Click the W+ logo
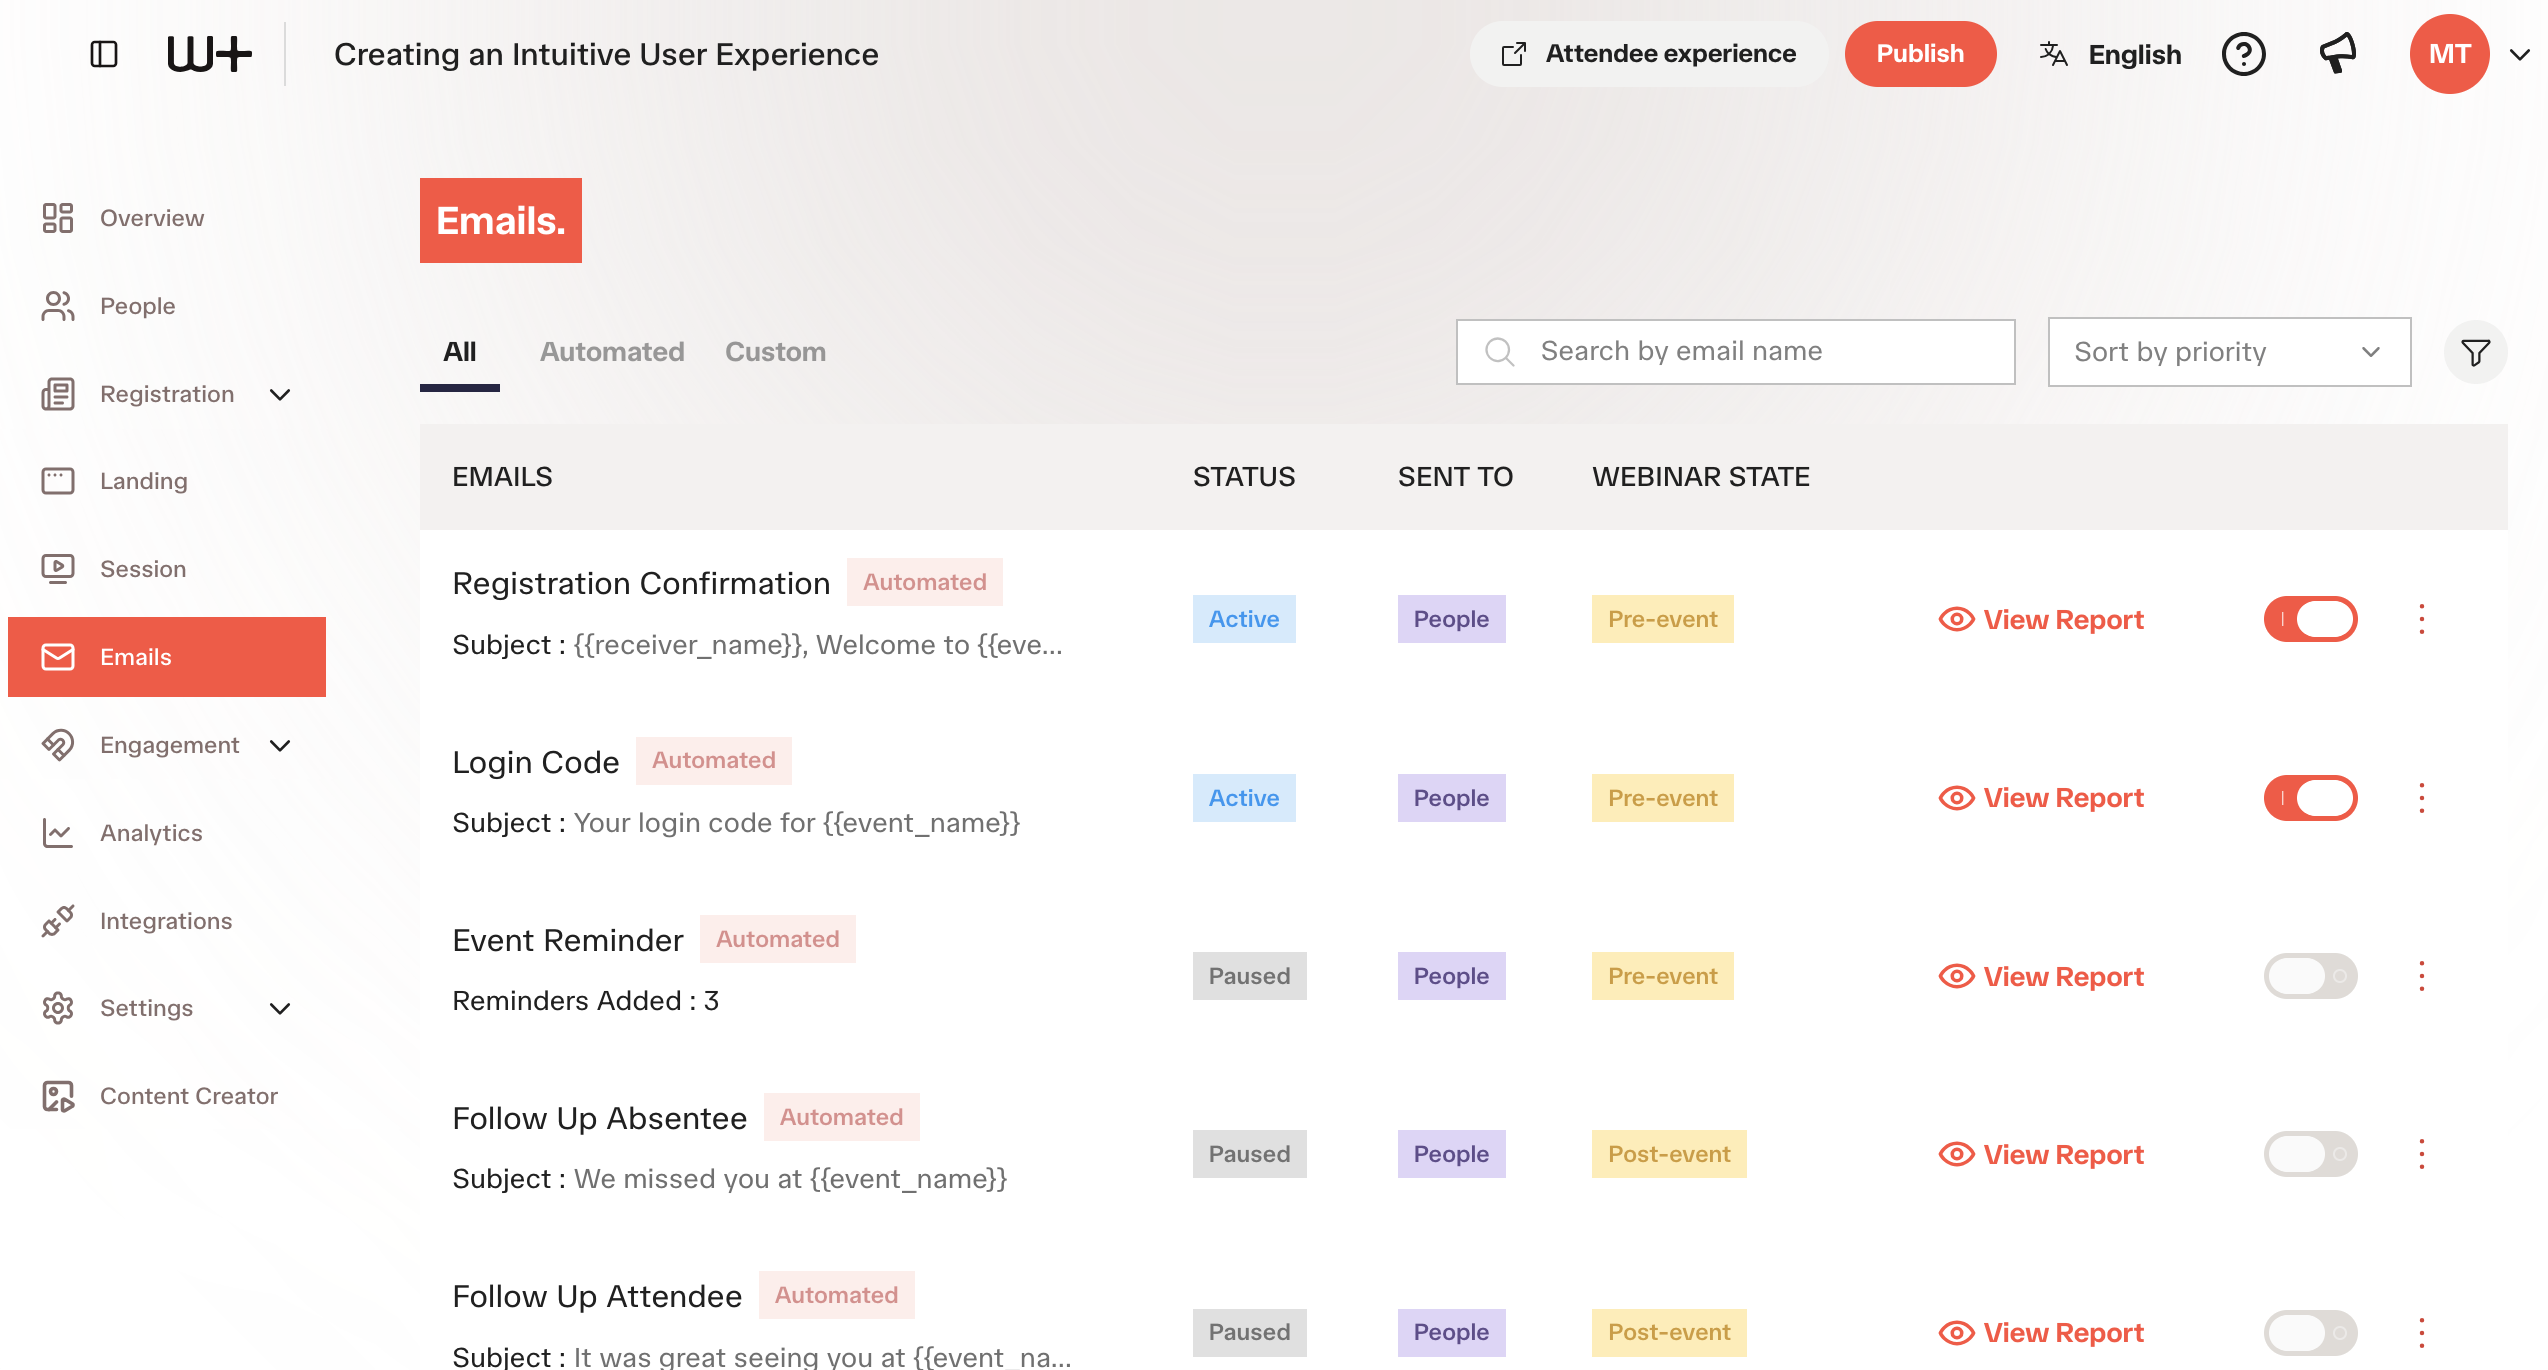This screenshot has height=1370, width=2548. tap(209, 54)
